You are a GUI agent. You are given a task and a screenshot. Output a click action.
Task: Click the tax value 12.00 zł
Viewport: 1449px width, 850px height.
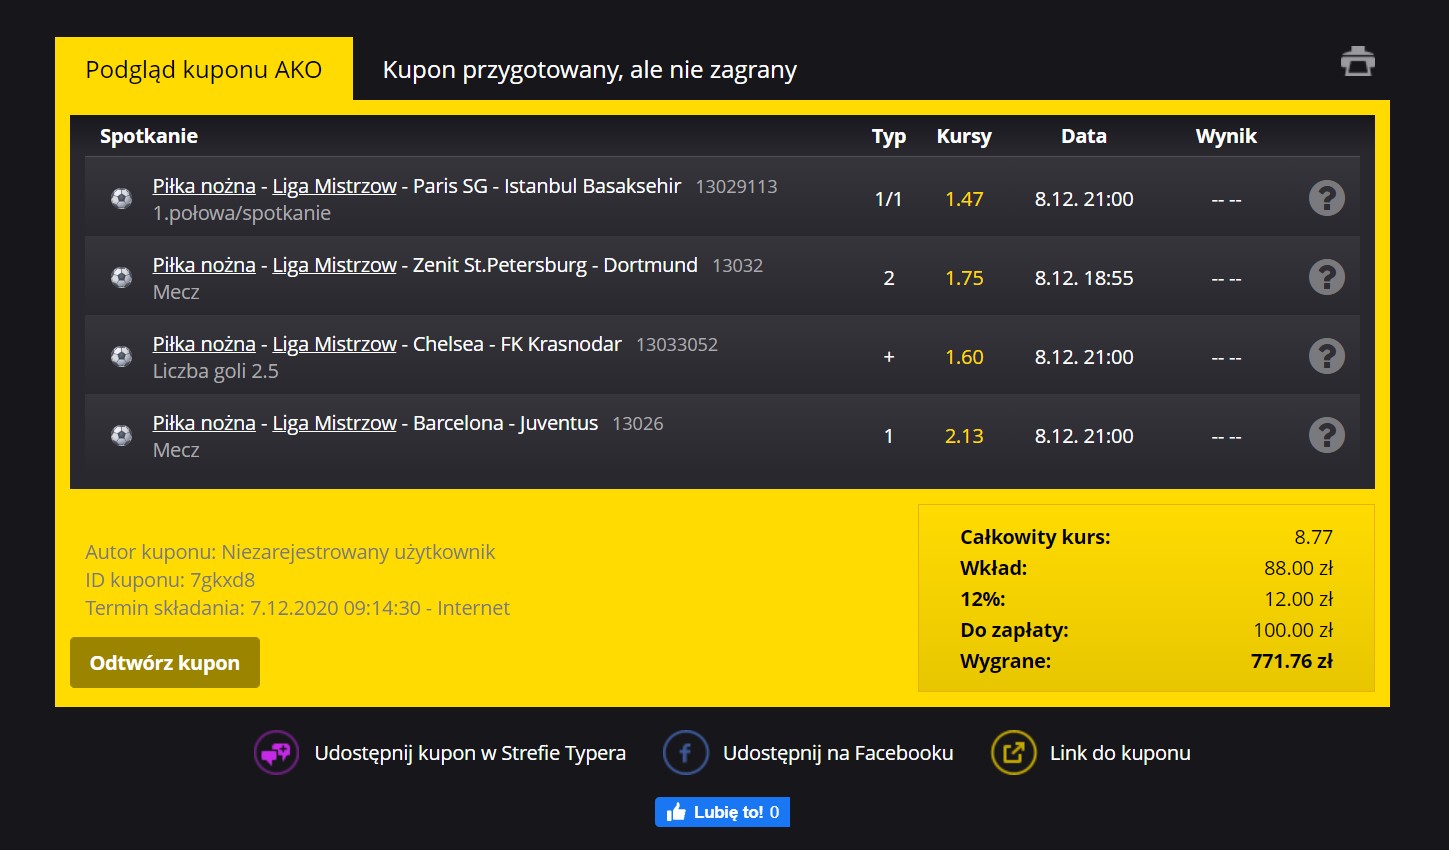(x=1298, y=599)
